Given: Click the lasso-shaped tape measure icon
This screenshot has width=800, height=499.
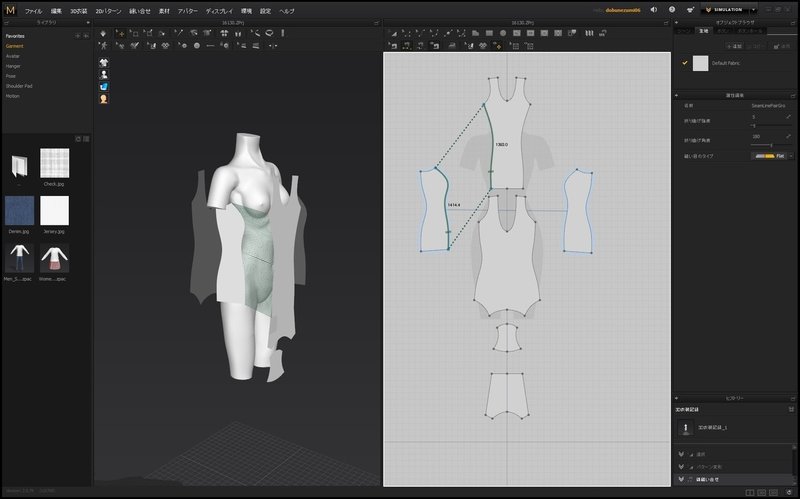Looking at the screenshot, I should 269,33.
